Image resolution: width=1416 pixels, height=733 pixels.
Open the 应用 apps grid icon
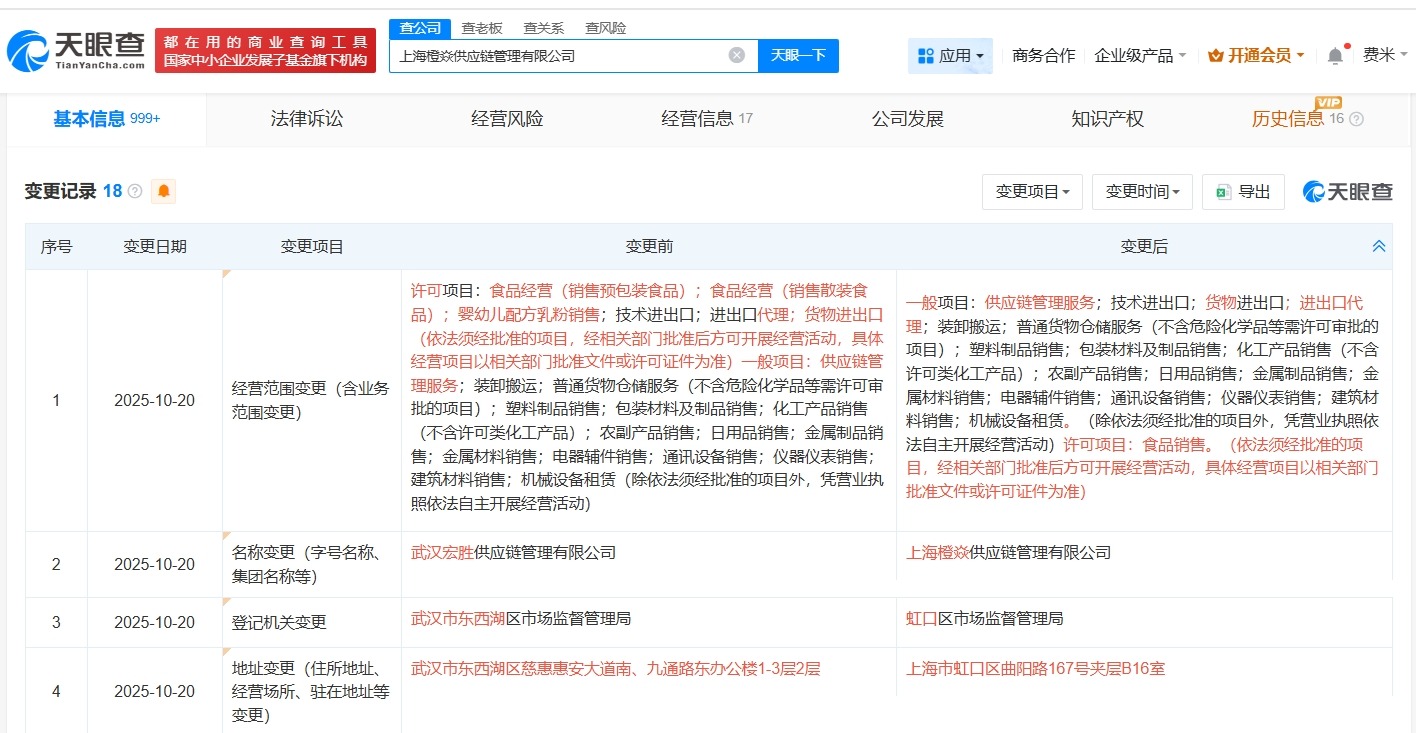coord(925,56)
